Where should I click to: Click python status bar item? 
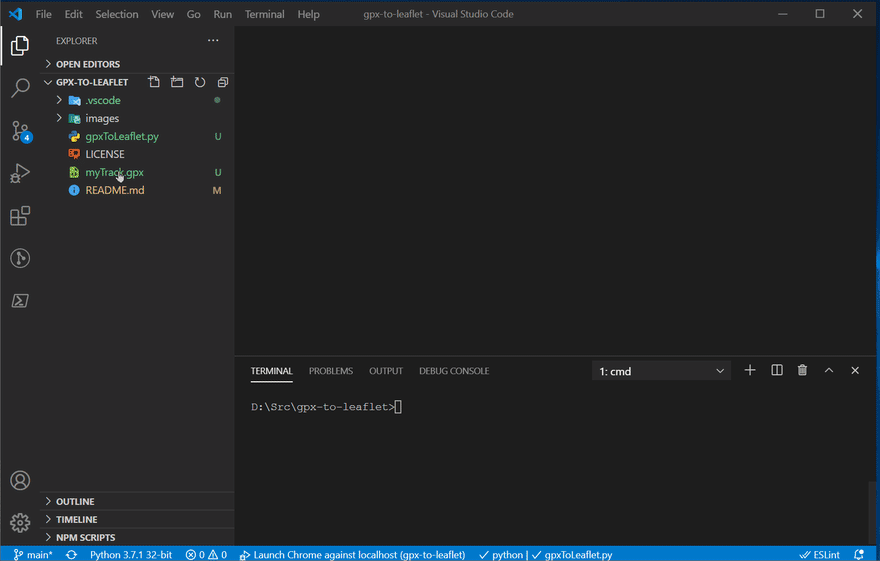[x=501, y=554]
